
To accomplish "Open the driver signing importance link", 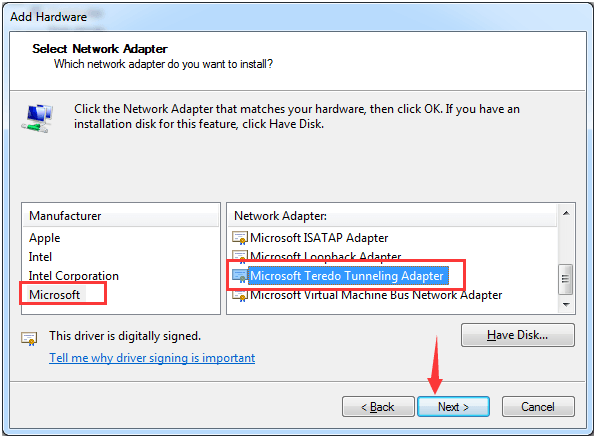I will [152, 358].
